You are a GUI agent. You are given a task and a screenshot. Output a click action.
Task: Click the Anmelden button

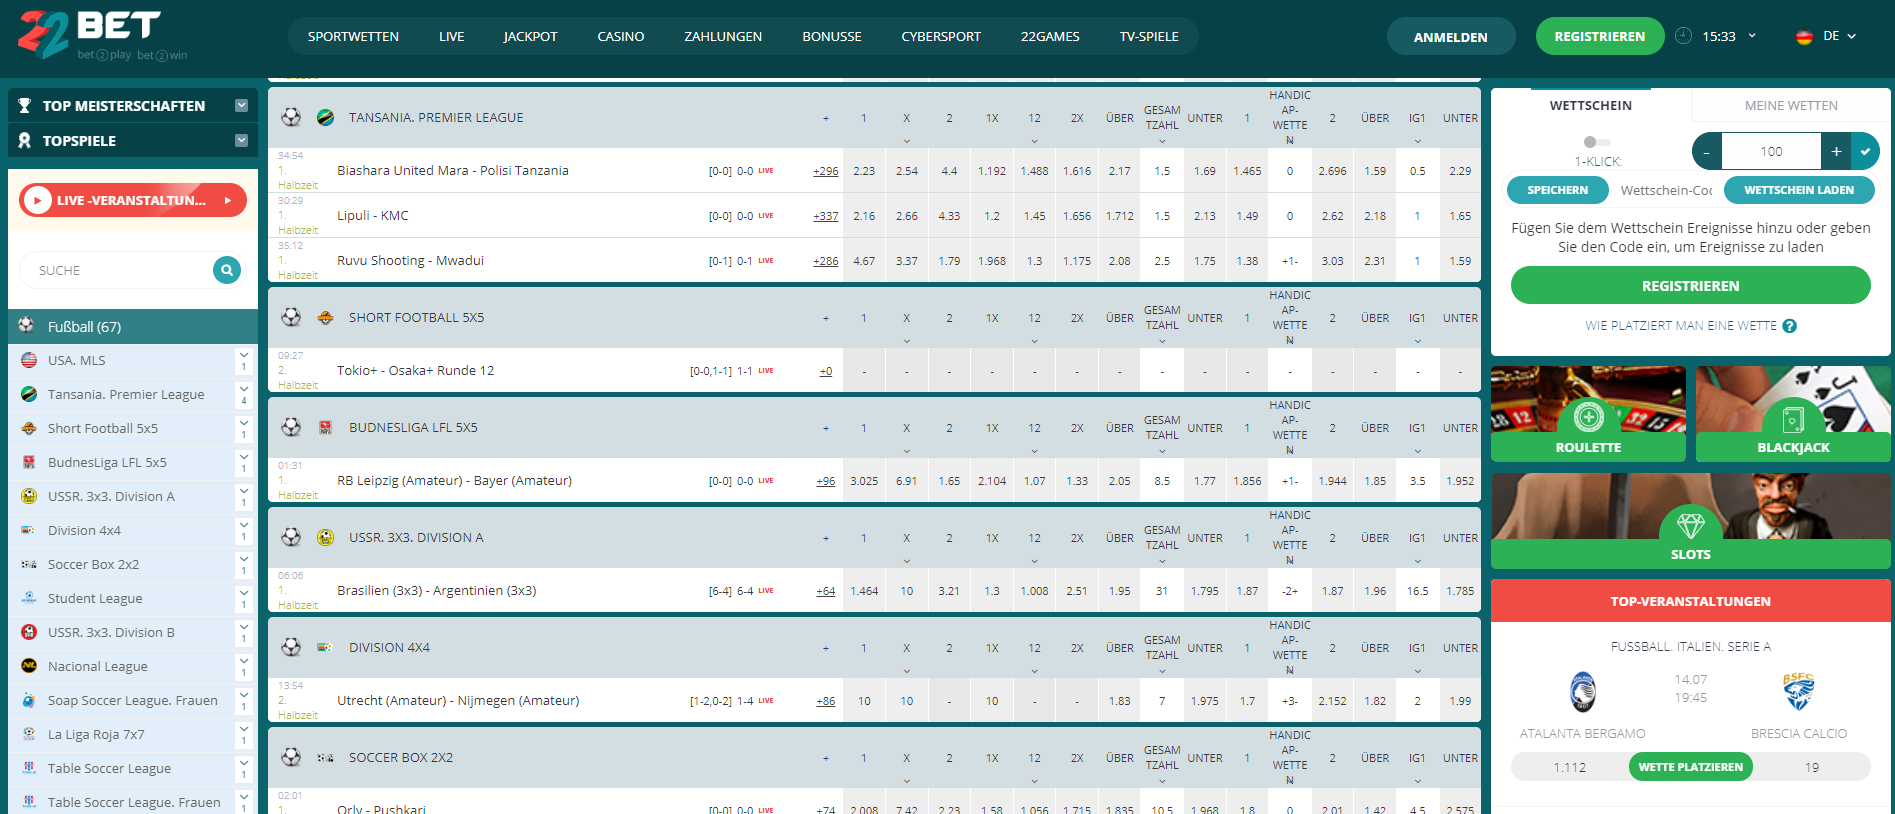pyautogui.click(x=1451, y=37)
